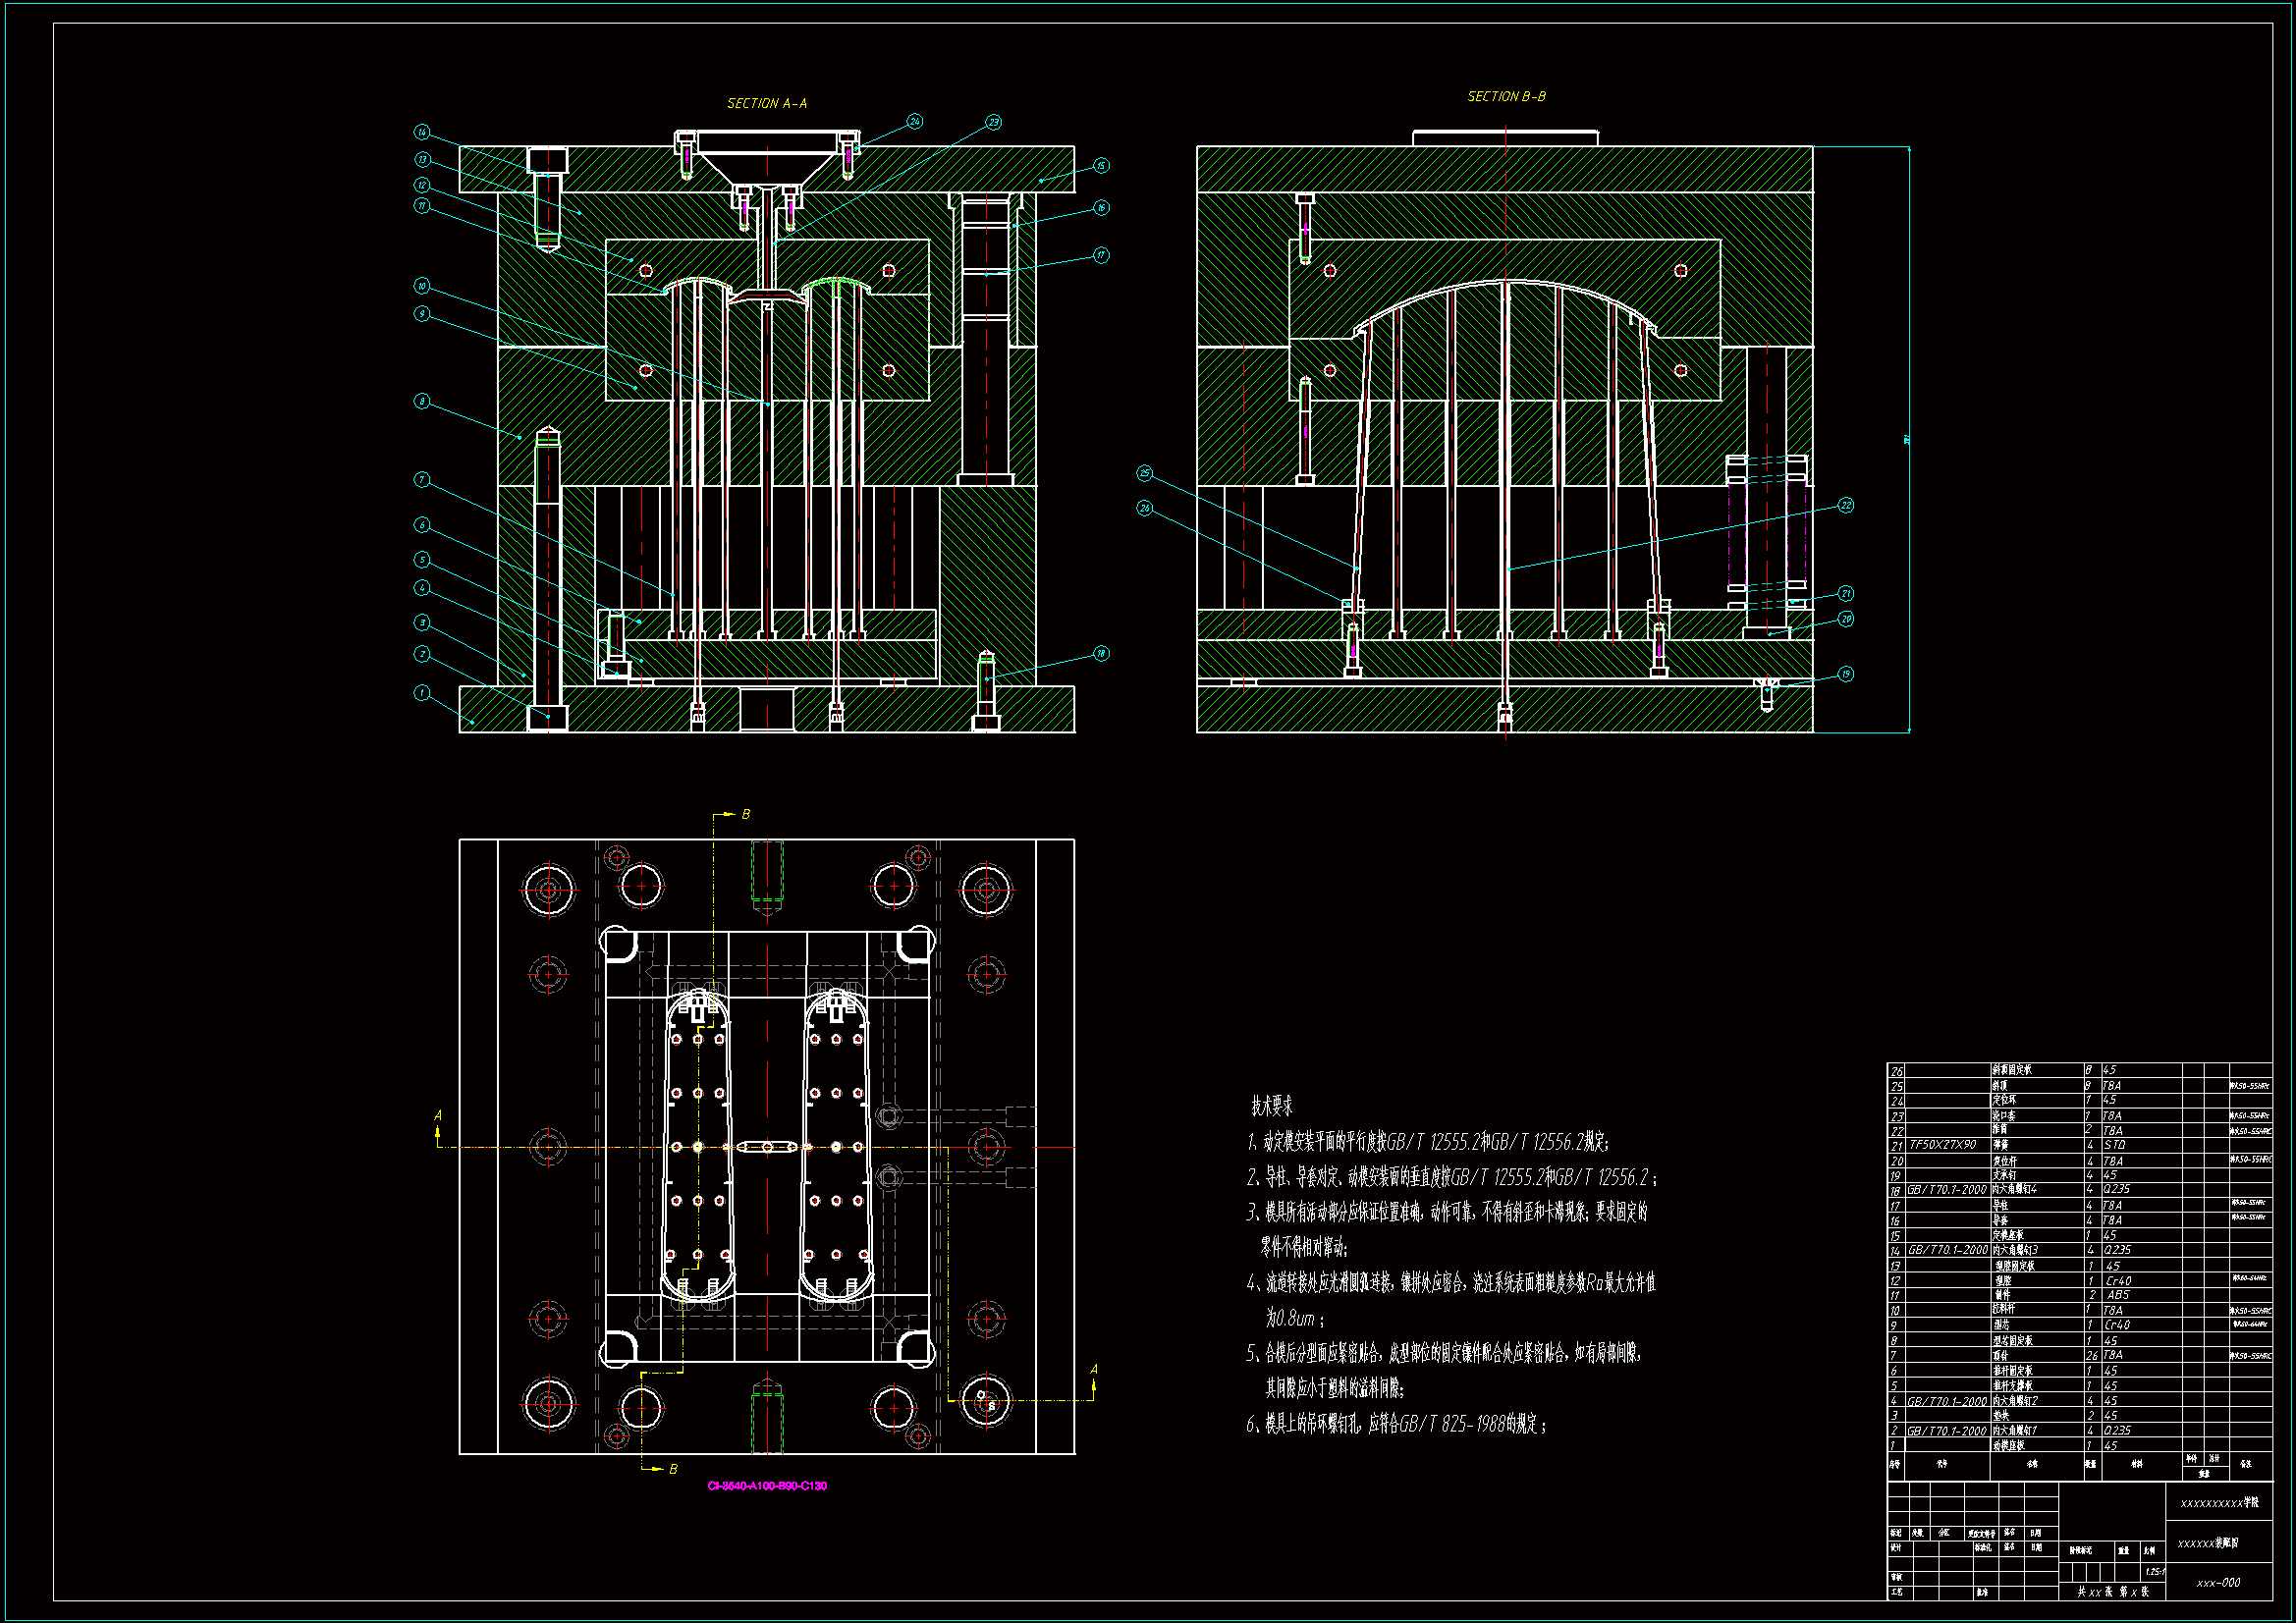Select balloon 23 pointing to sprue bushing
The height and width of the screenshot is (1623, 2296).
(993, 122)
